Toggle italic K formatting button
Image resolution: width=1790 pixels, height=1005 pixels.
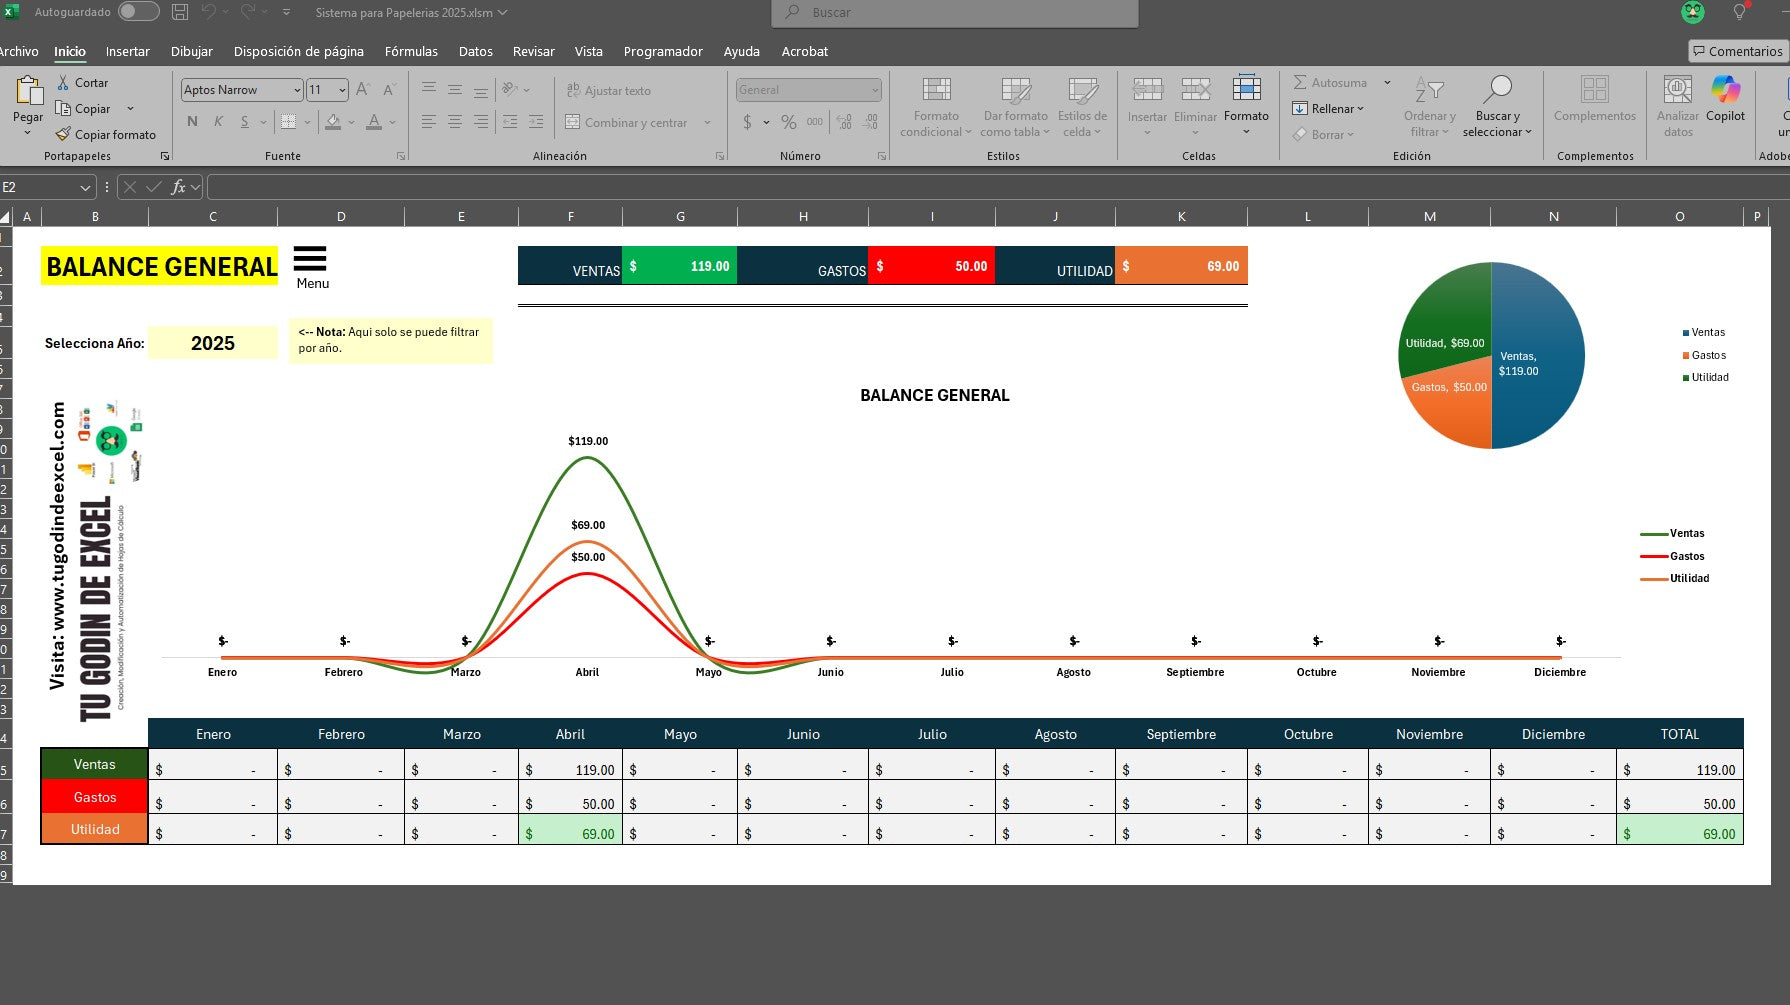pos(218,122)
